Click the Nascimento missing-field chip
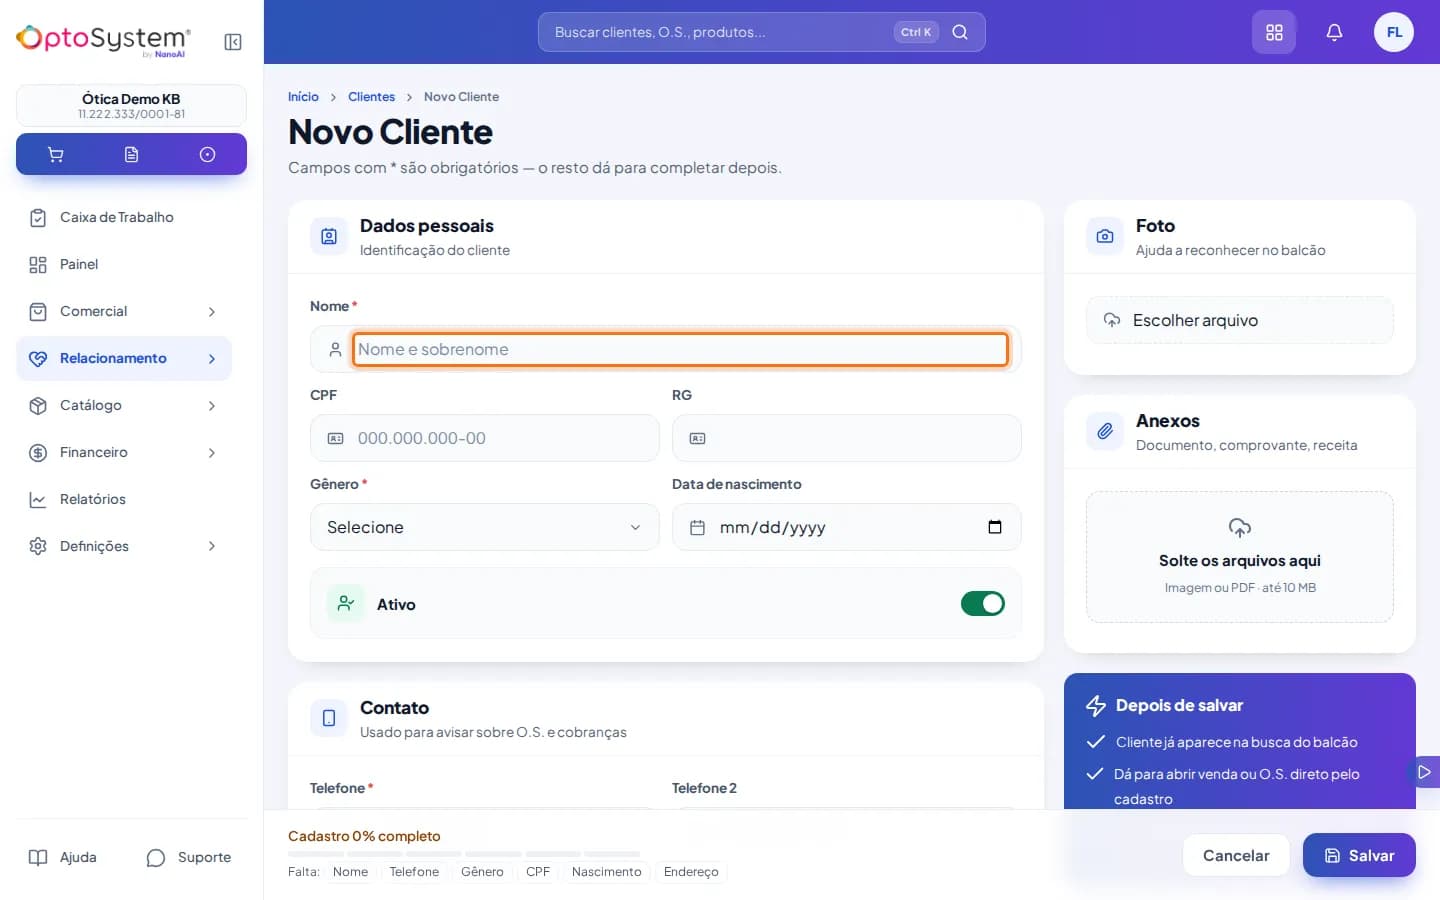Viewport: 1440px width, 900px height. [606, 872]
